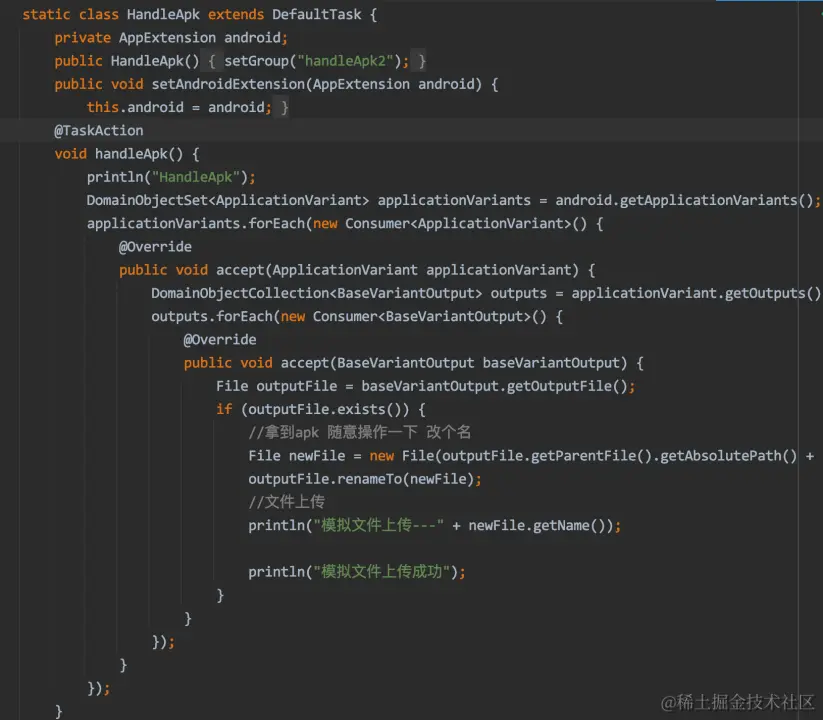Click the DomainObjectSet<ApplicationVariant> type
This screenshot has width=823, height=720.
click(228, 200)
